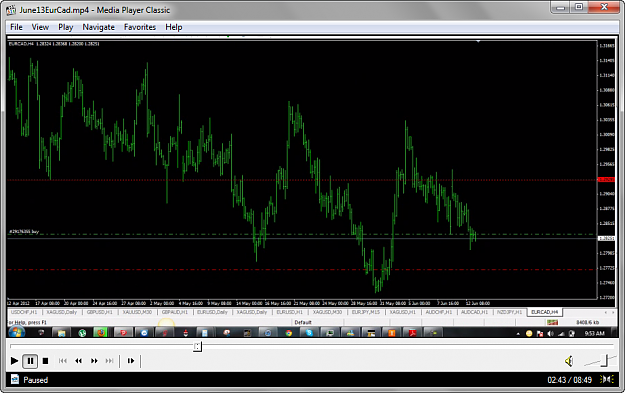Click the folder Explorer taskbar icon in video
This screenshot has width=625, height=393.
61,332
